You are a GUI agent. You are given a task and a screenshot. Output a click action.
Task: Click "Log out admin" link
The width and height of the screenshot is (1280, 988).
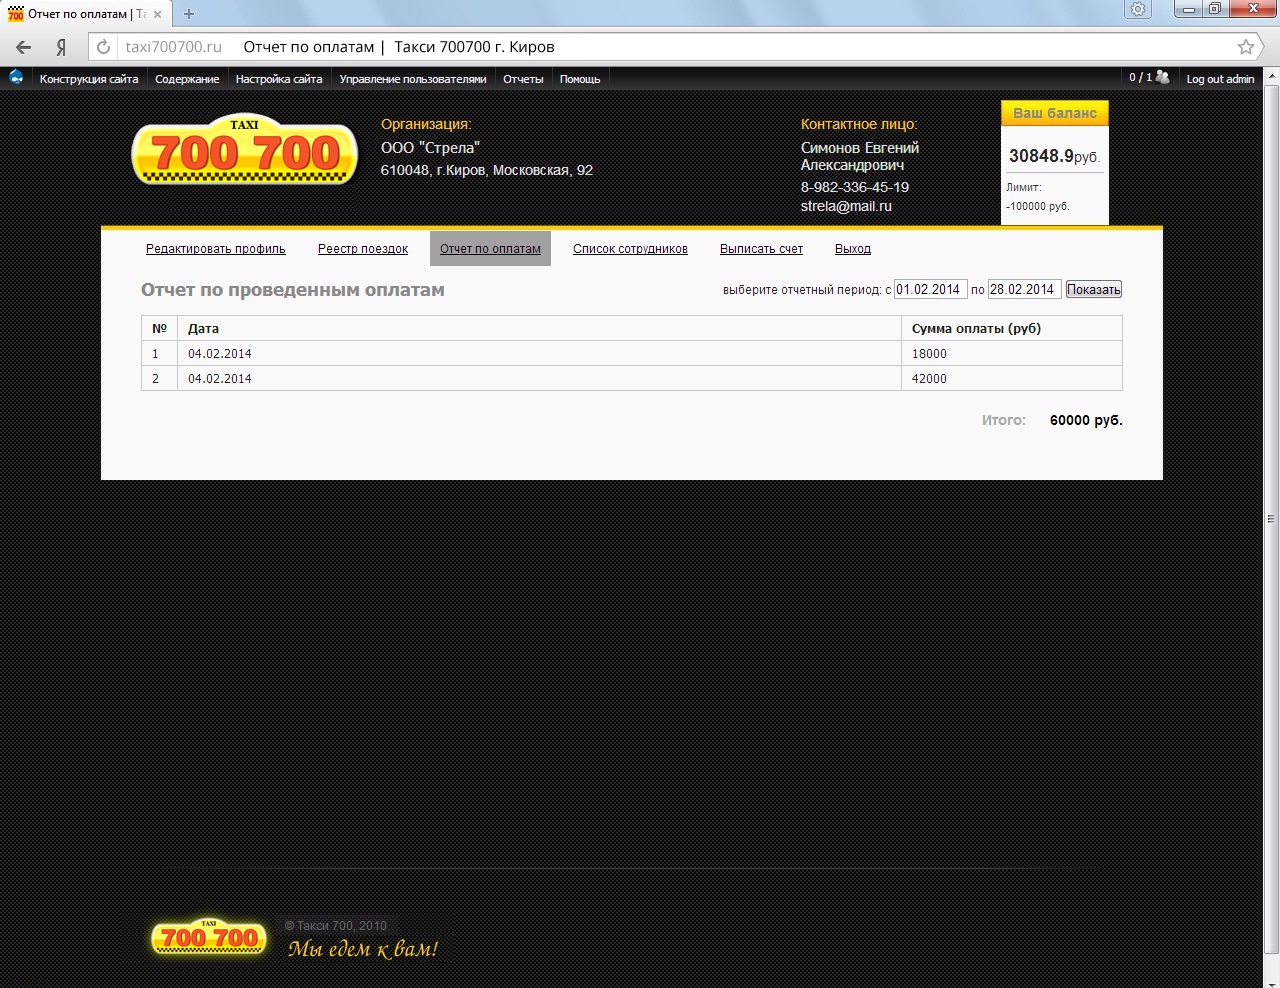(x=1220, y=79)
